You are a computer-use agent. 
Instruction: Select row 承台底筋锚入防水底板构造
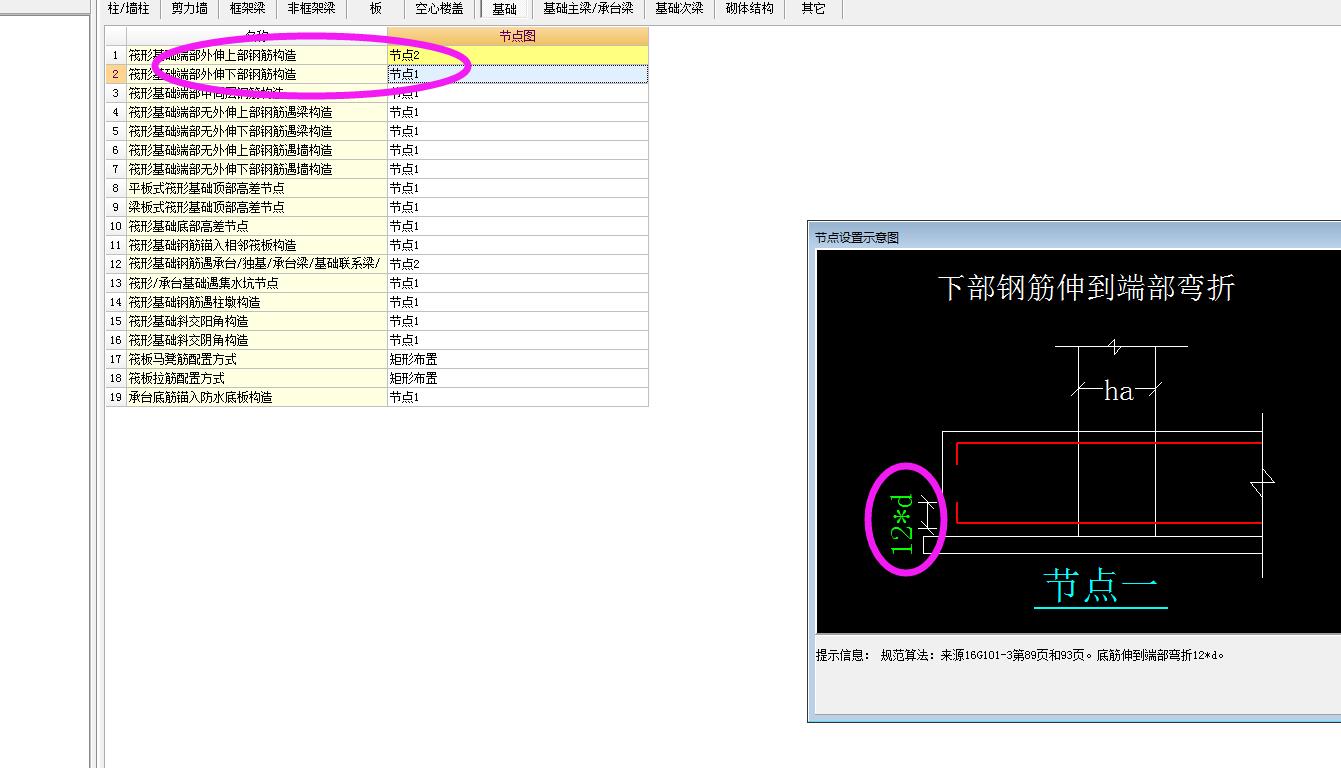coord(256,397)
